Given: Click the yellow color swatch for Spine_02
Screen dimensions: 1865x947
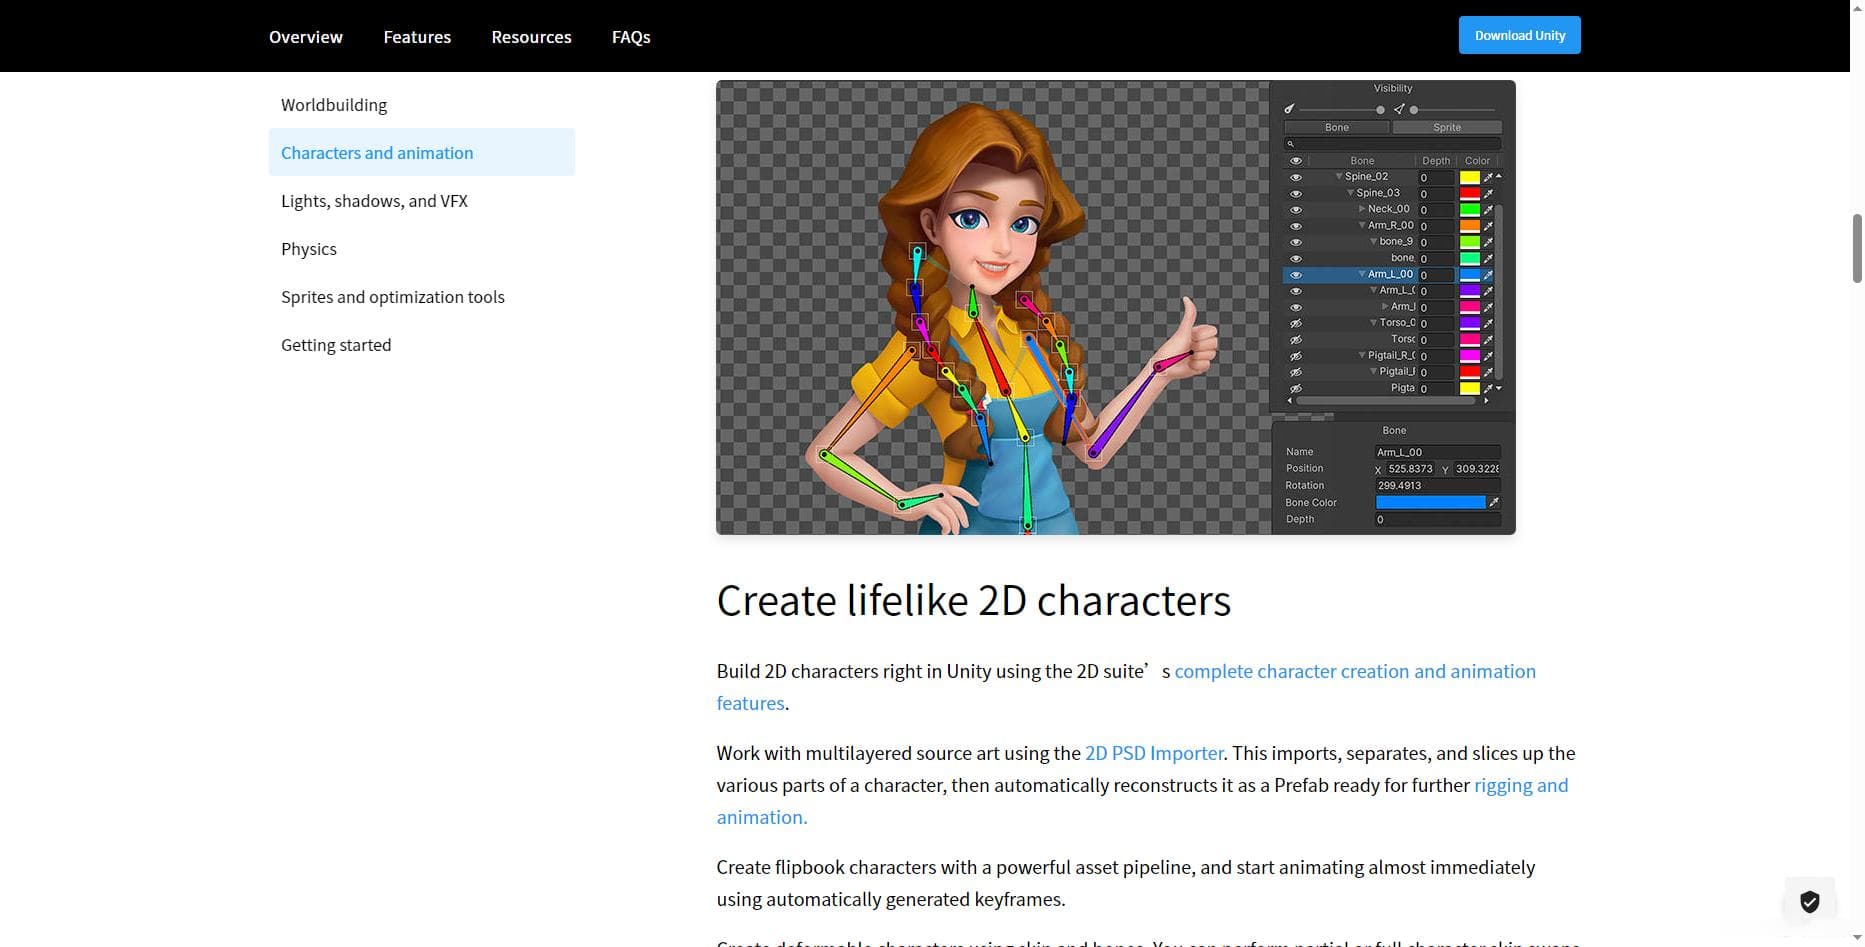Looking at the screenshot, I should (1470, 177).
